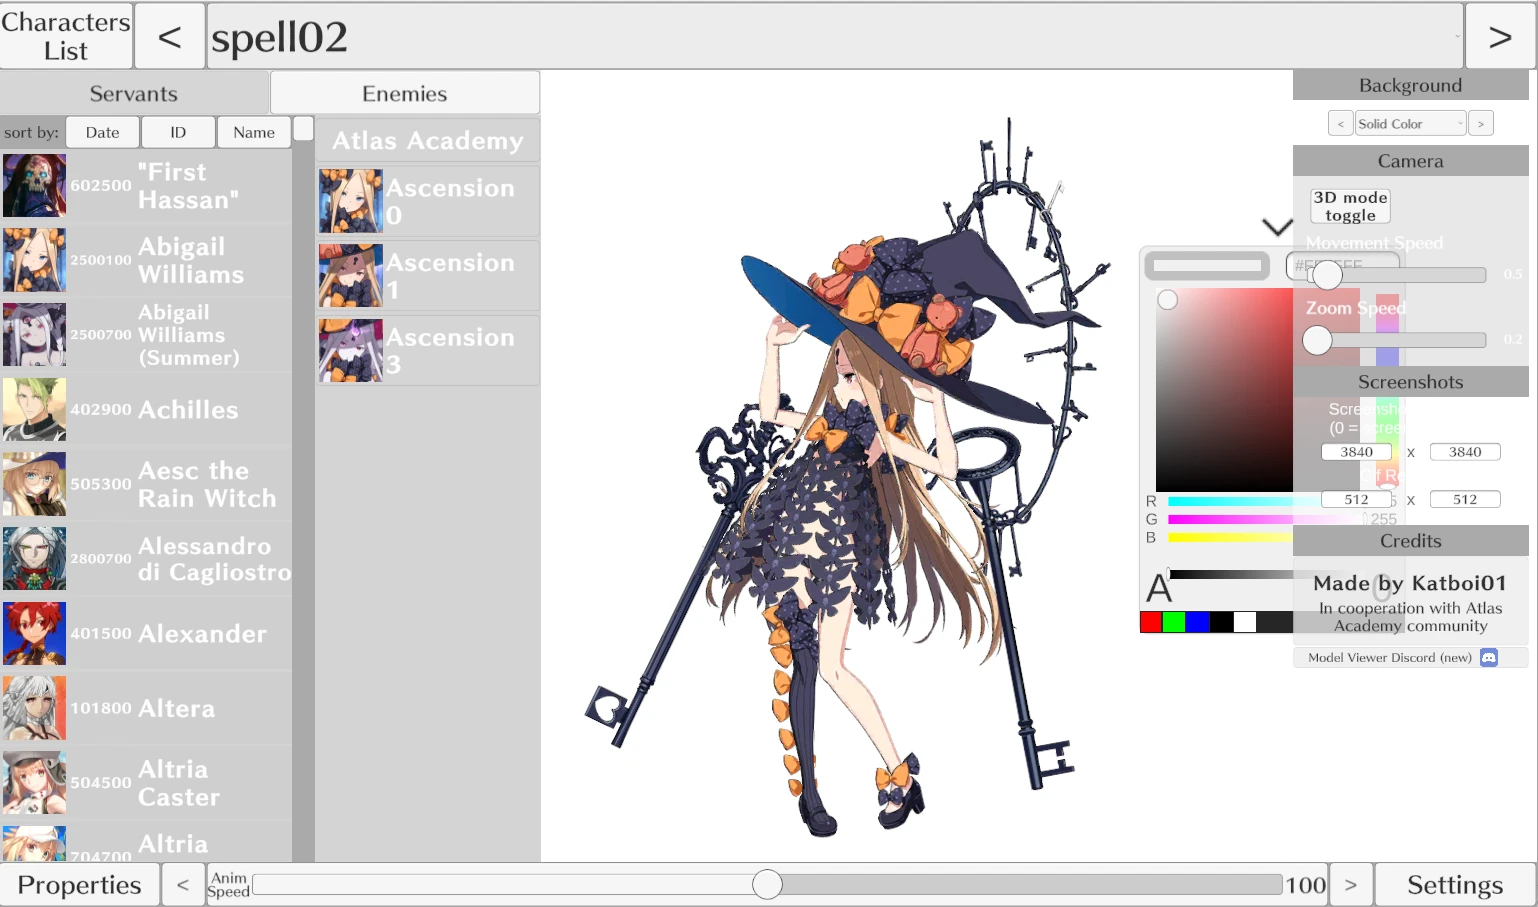
Task: Toggle the small checkbox next to Name sort
Action: click(303, 129)
